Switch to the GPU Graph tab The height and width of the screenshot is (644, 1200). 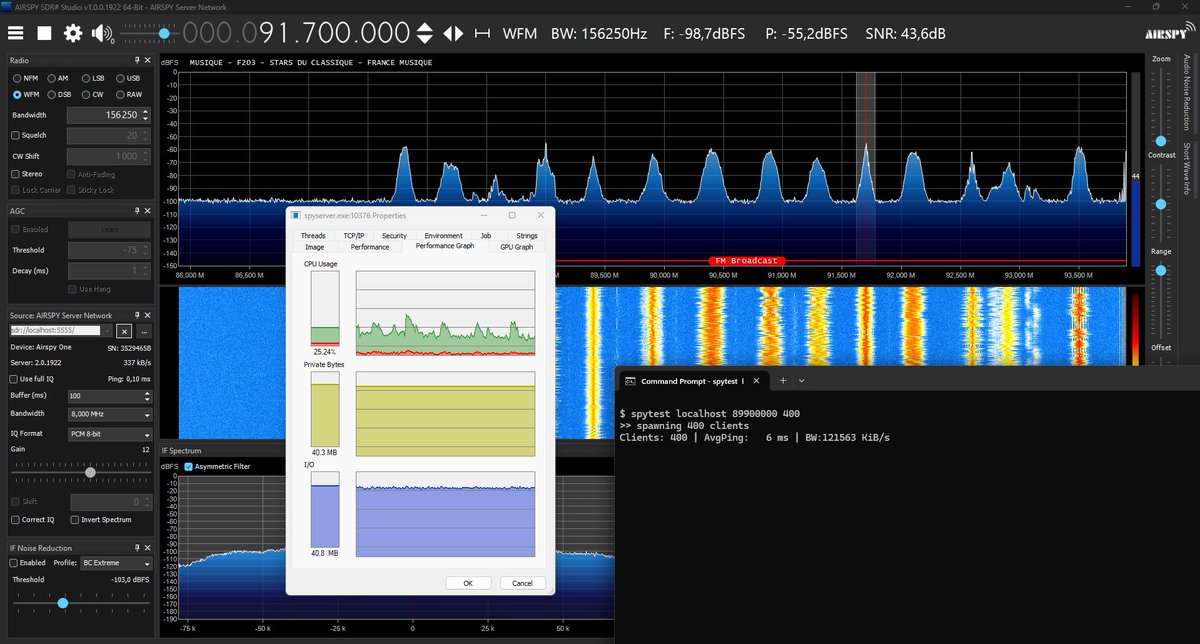tap(517, 246)
